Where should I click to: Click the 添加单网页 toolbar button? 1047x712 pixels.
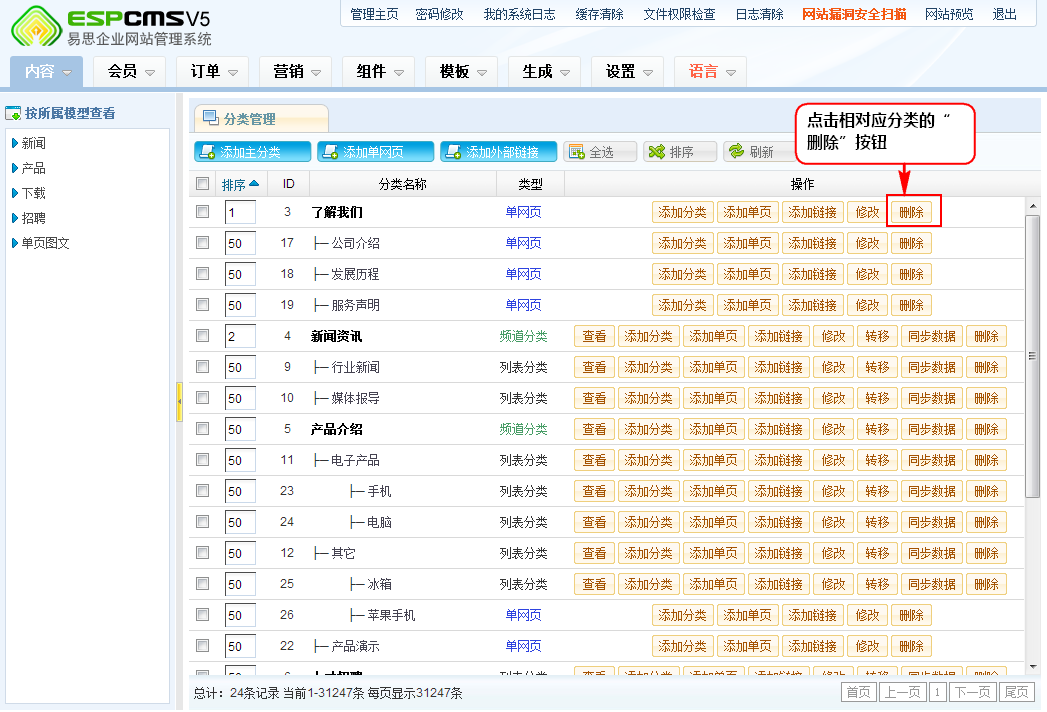pyautogui.click(x=375, y=152)
